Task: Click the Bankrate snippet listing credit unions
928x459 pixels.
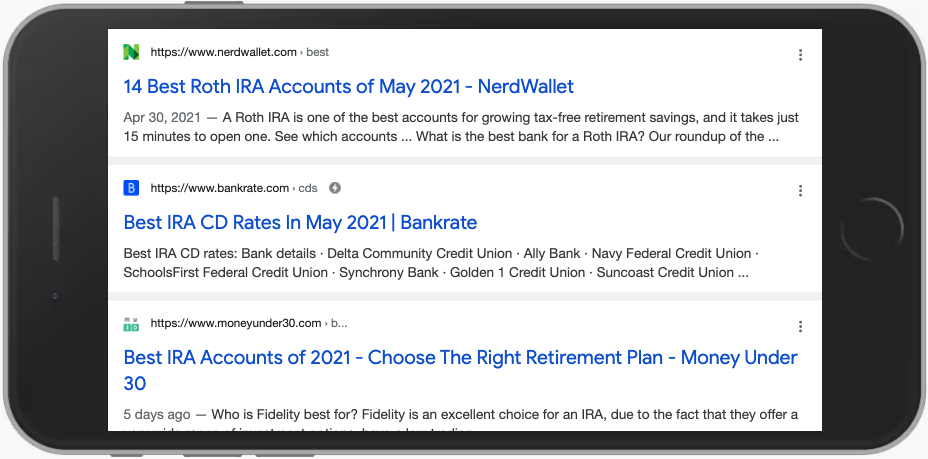Action: 440,263
